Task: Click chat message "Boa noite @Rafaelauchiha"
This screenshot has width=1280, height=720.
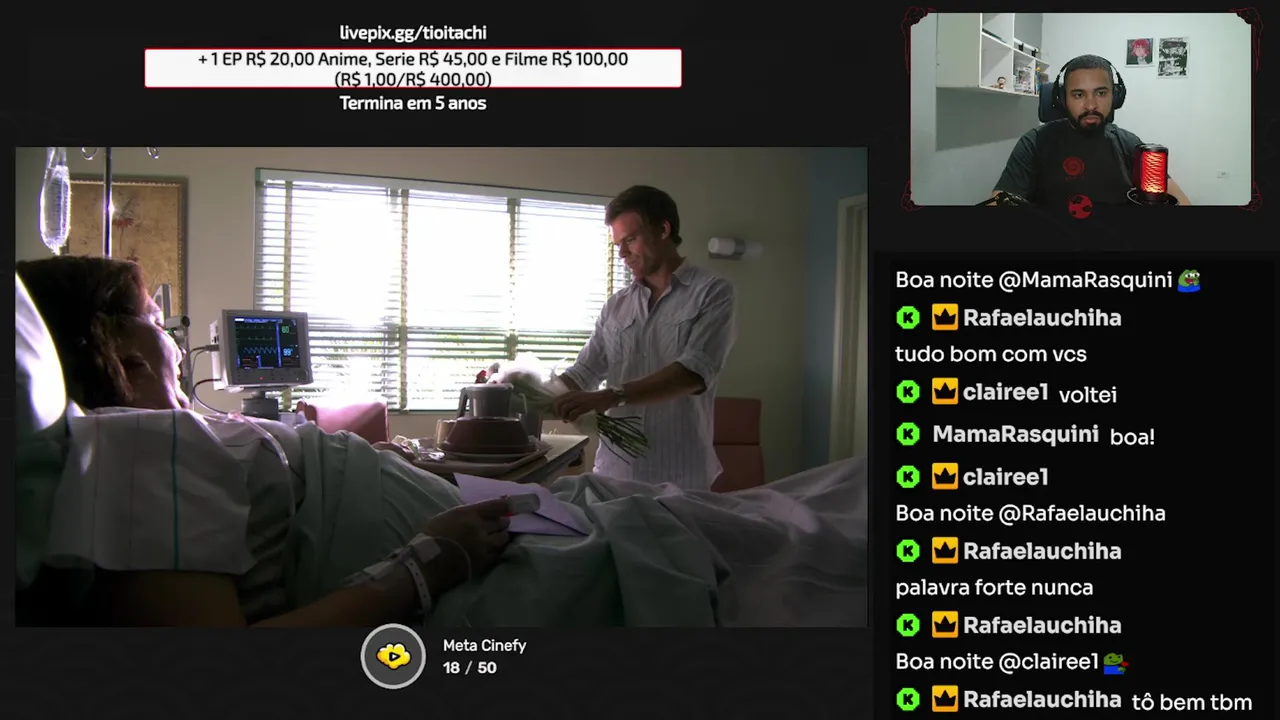Action: pyautogui.click(x=1030, y=513)
